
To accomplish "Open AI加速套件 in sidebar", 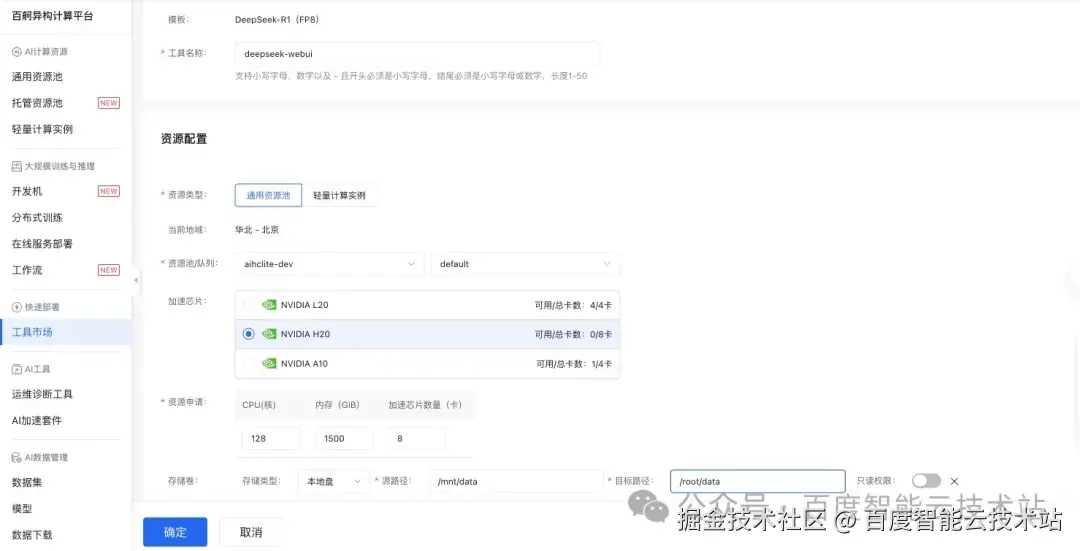I will coord(37,420).
